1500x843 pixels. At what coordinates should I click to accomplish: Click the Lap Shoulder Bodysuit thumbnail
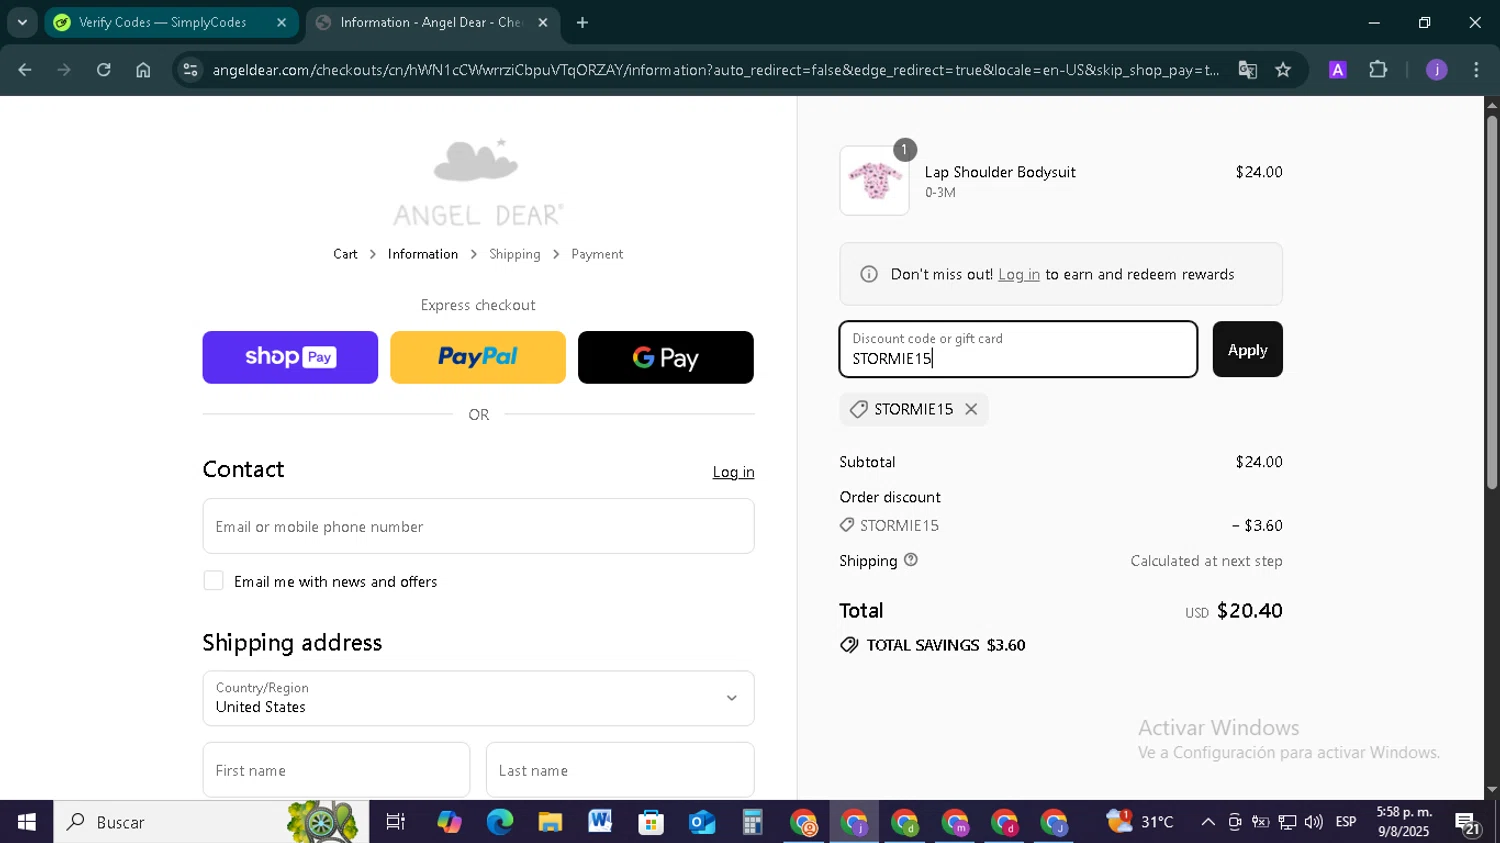pos(874,181)
